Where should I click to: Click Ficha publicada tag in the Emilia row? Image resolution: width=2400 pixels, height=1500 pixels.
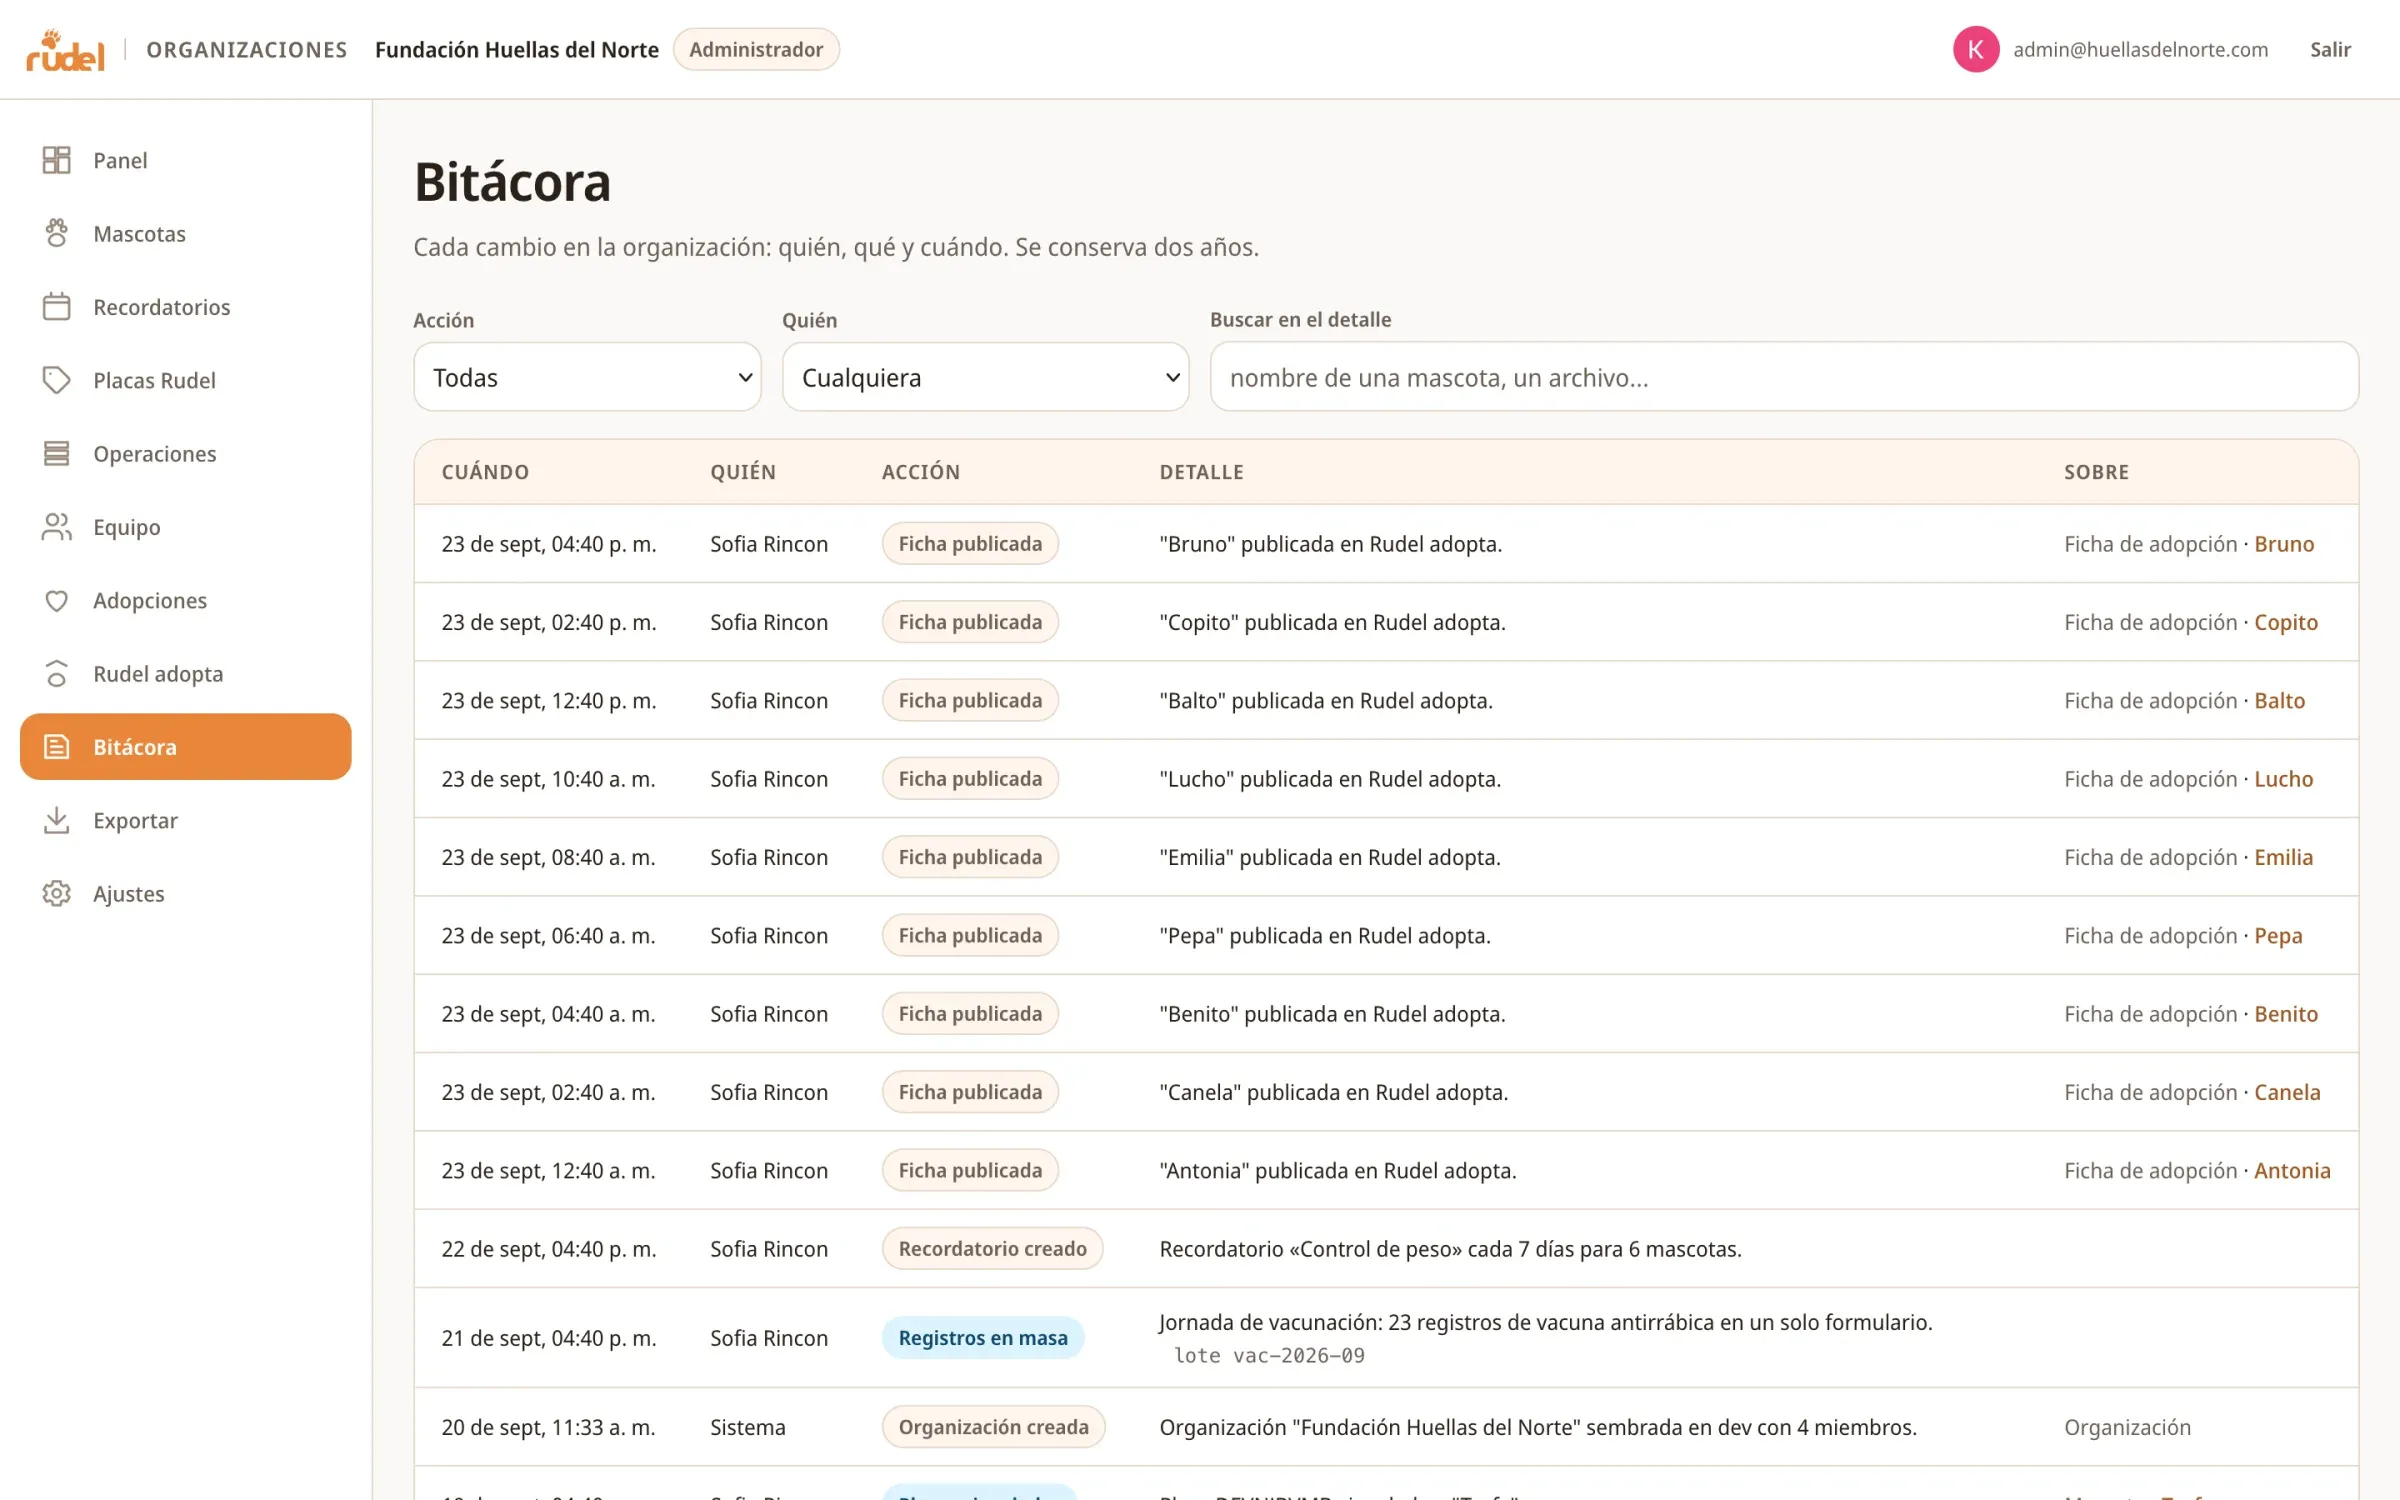click(970, 857)
